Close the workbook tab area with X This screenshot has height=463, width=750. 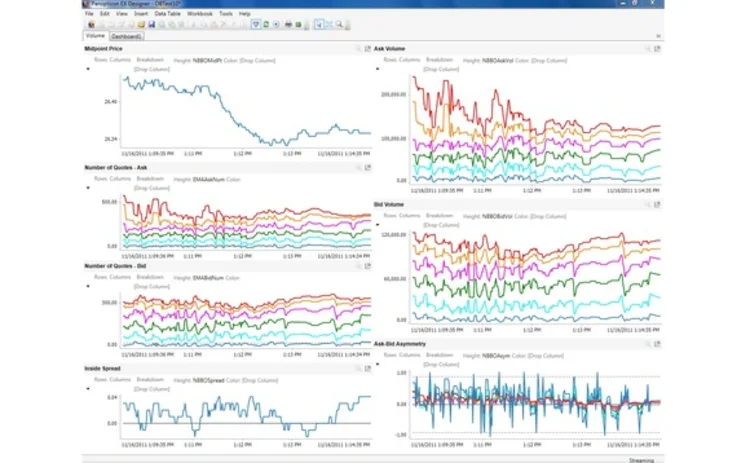click(658, 36)
